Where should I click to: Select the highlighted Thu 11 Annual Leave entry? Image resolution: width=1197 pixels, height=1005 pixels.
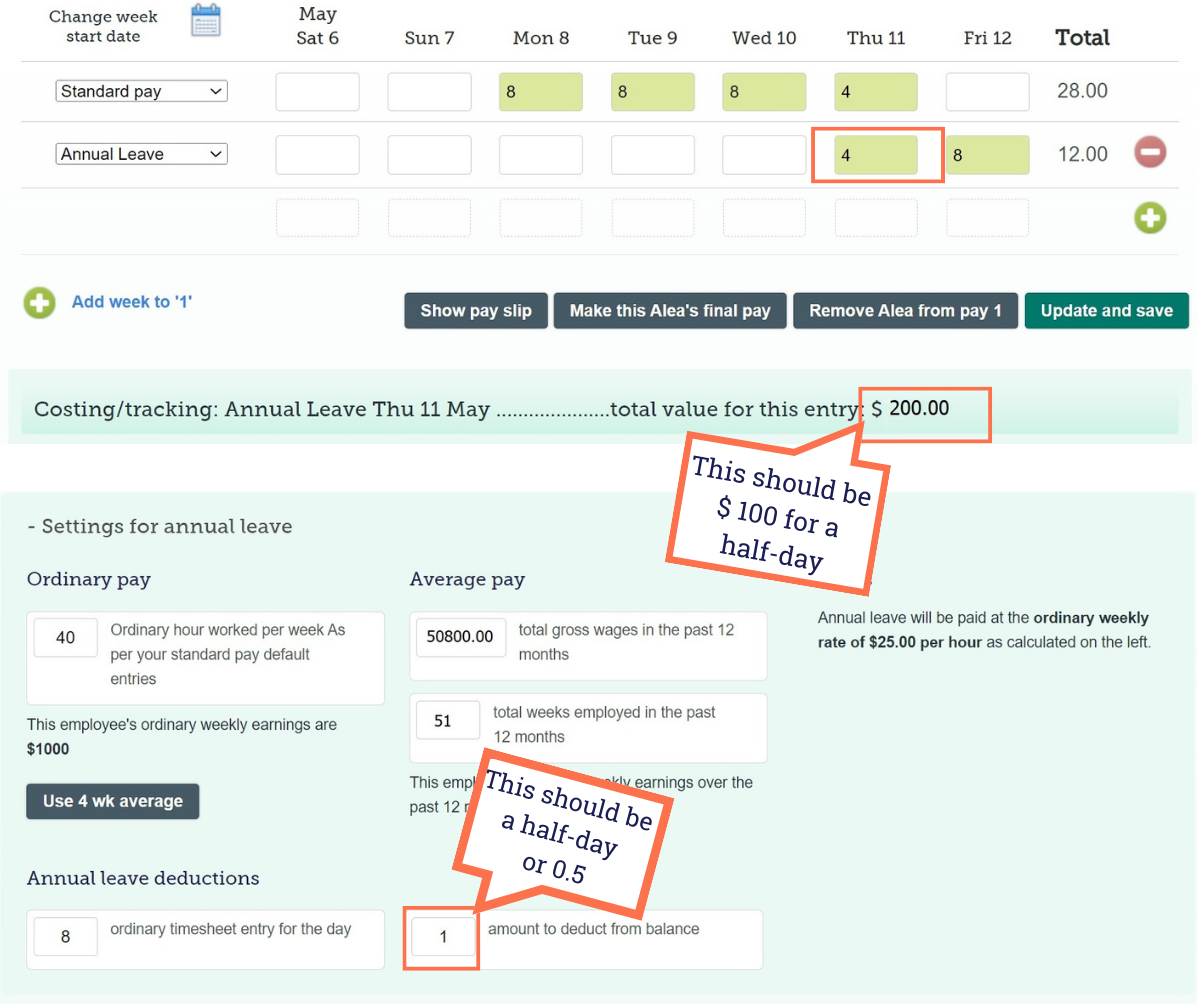876,155
